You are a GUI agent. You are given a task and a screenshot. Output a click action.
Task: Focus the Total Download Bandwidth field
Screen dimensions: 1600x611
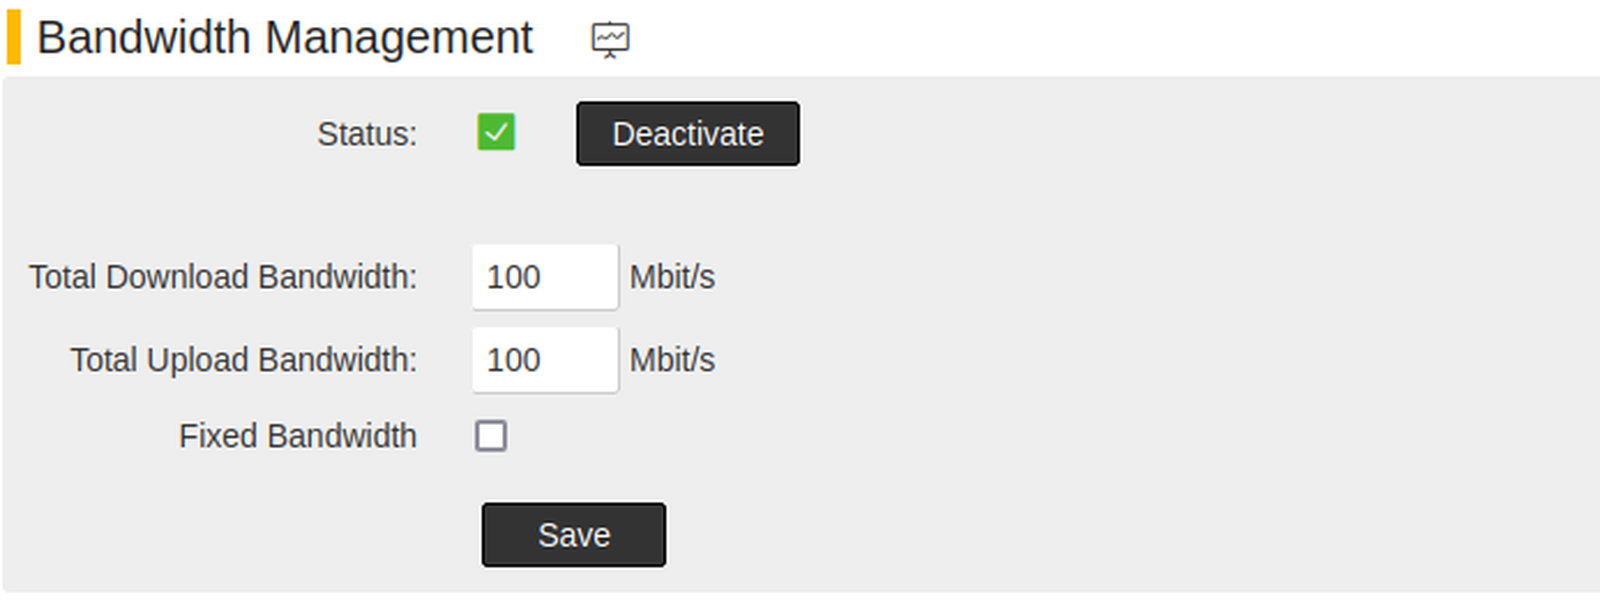pos(544,277)
